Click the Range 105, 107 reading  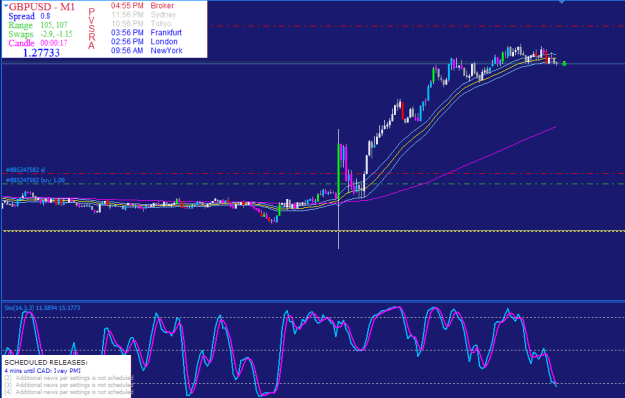tap(38, 25)
